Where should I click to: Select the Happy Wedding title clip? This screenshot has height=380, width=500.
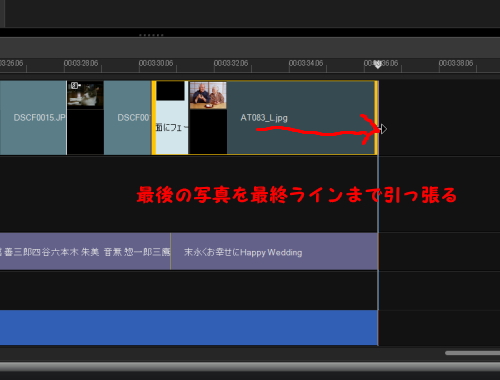[x=275, y=252]
